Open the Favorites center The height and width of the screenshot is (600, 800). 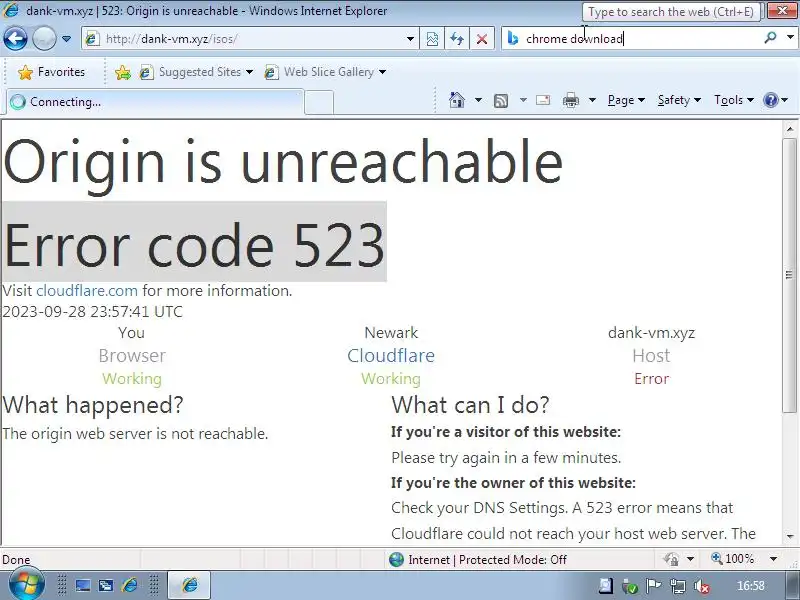tap(52, 72)
